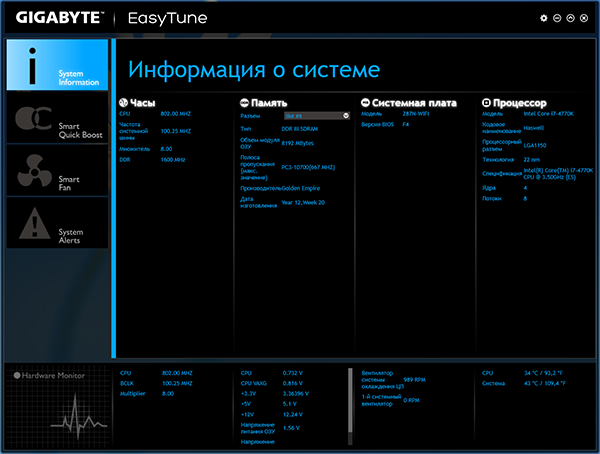Viewport: 600px width, 454px height.
Task: Click the 802.00 MHZ CPU clock value under Часы
Action: pyautogui.click(x=176, y=114)
